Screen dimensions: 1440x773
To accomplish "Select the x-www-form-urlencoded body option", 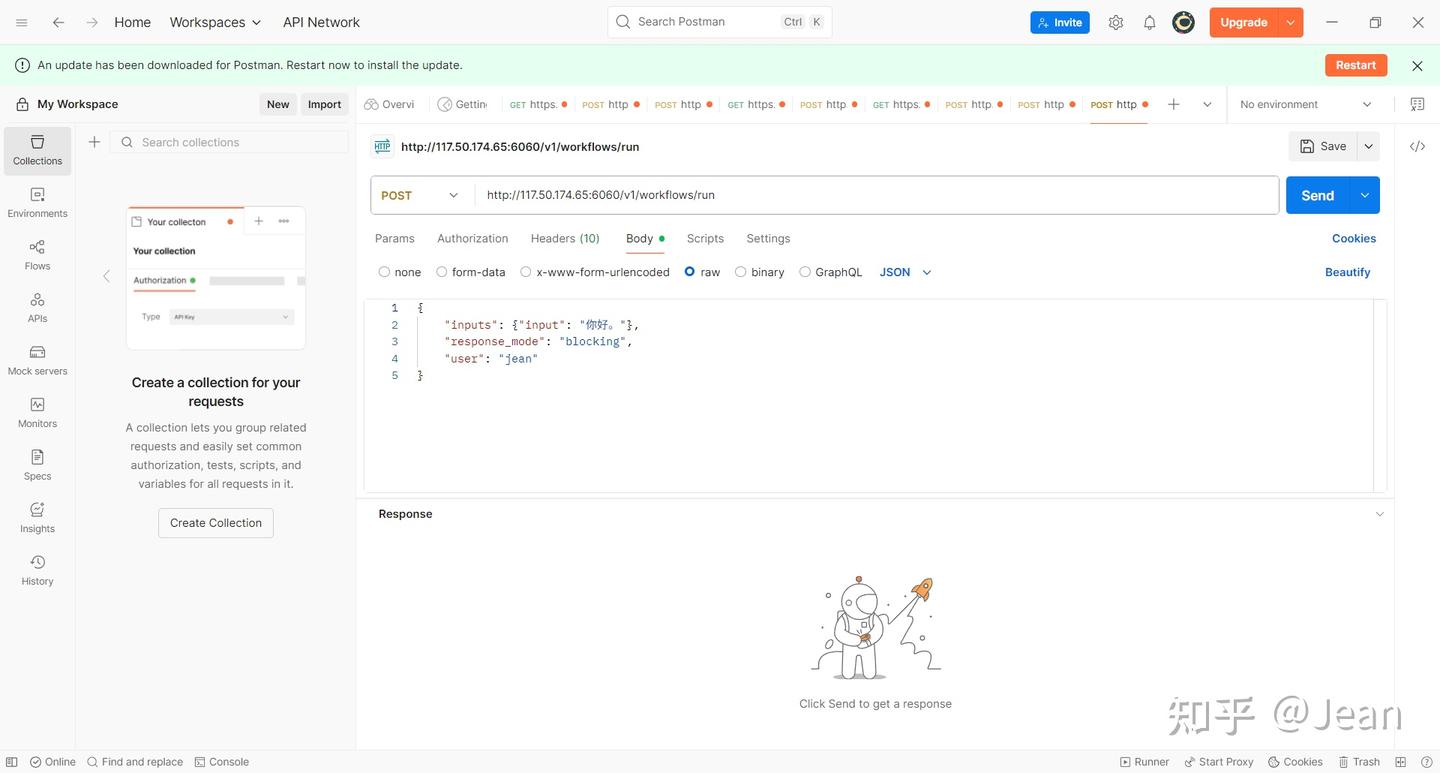I will point(526,271).
